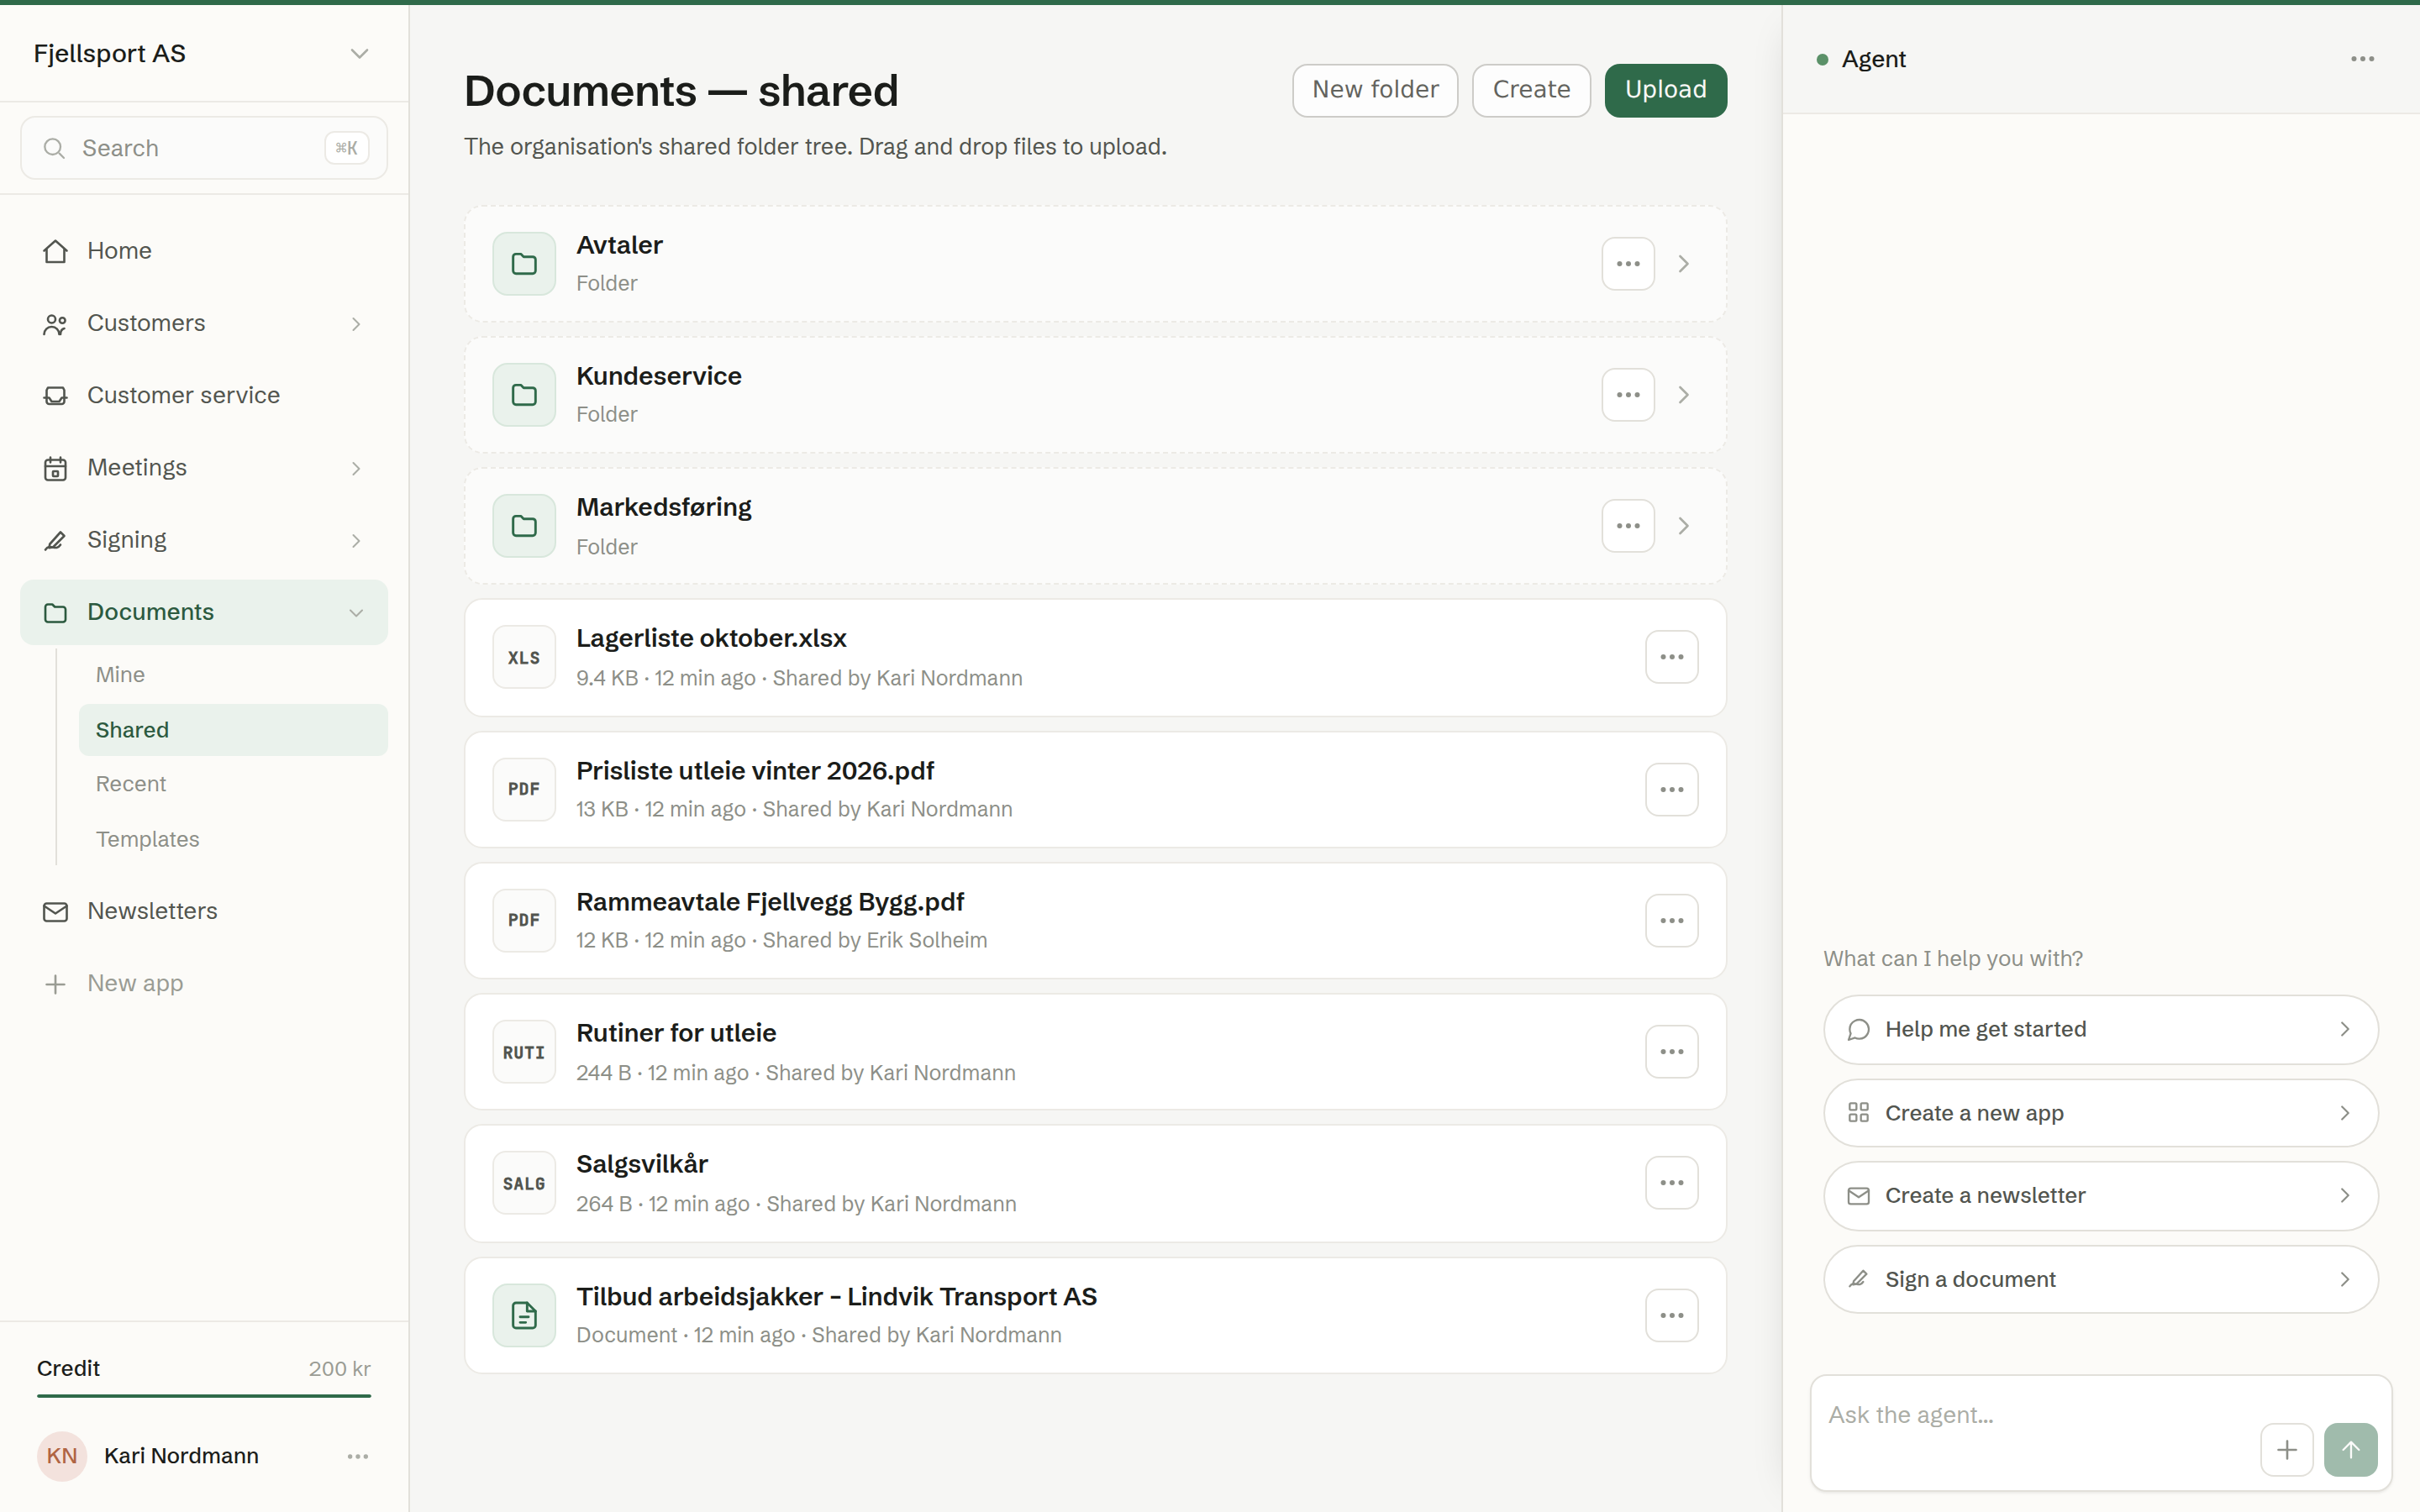Open more options for Rammeavtale Fjellvegg Bygg.pdf
Screen dimensions: 2420x1512
(1672, 920)
